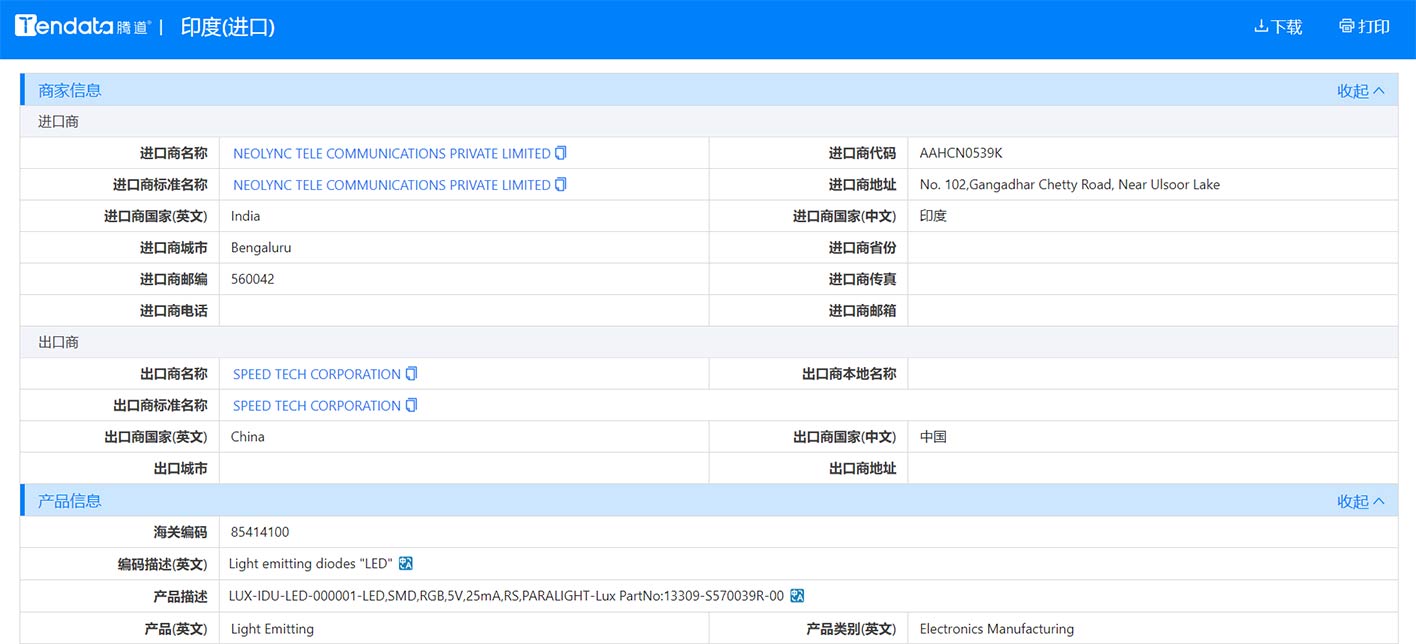This screenshot has width=1416, height=644.
Task: Select the 印度 country value
Action: tap(933, 216)
